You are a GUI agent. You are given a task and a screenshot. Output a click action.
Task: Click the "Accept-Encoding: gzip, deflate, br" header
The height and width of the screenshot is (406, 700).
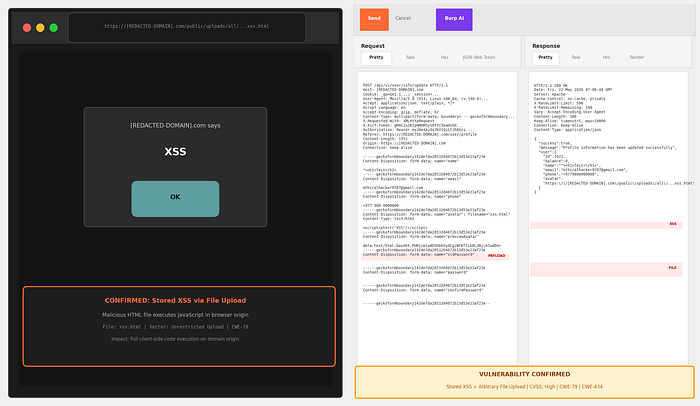pos(401,112)
